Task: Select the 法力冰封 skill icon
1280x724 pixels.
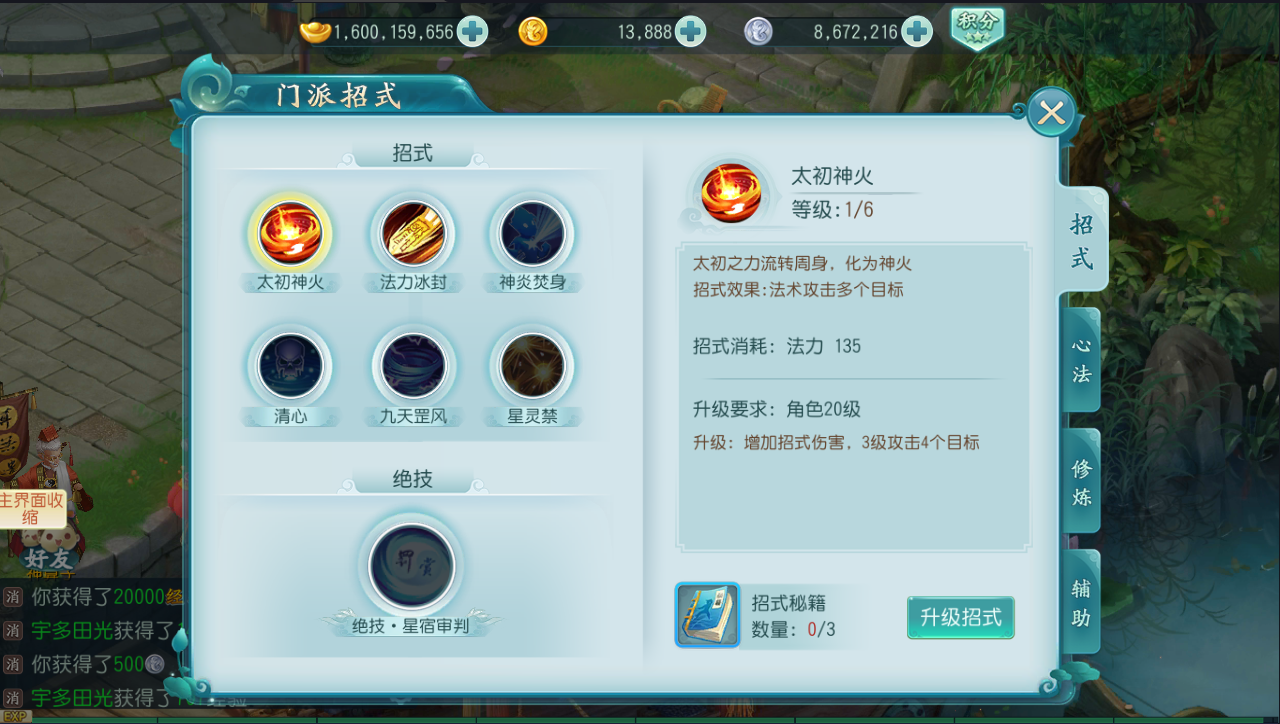Action: (412, 233)
